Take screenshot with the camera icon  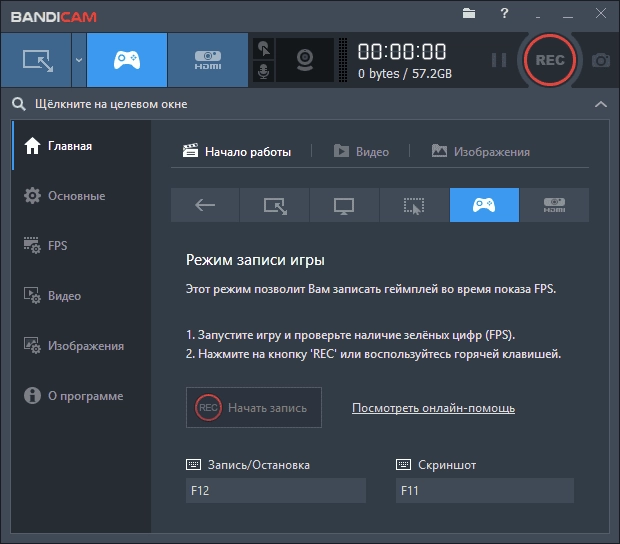point(601,60)
